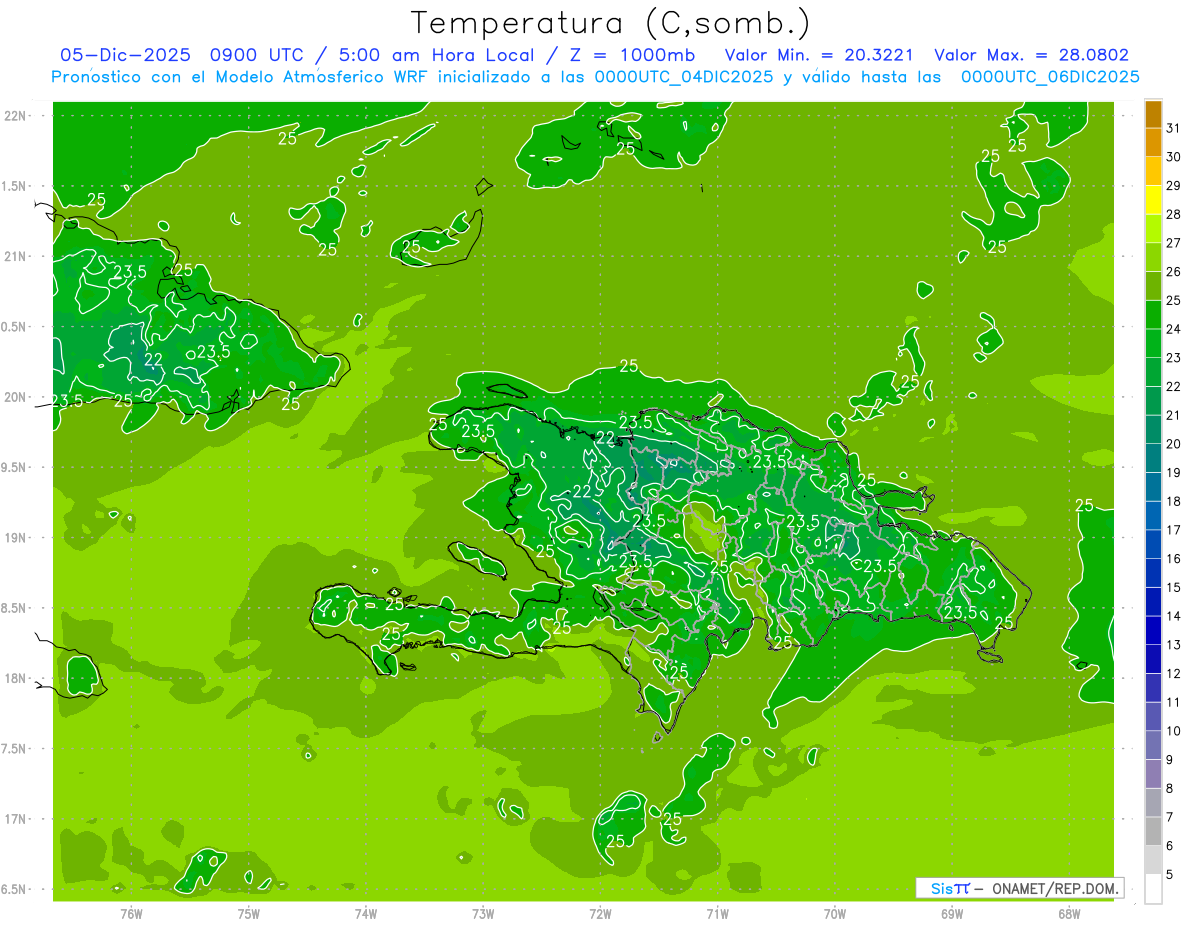
Task: Click the "5" value on the color scale
Action: (x=1169, y=875)
